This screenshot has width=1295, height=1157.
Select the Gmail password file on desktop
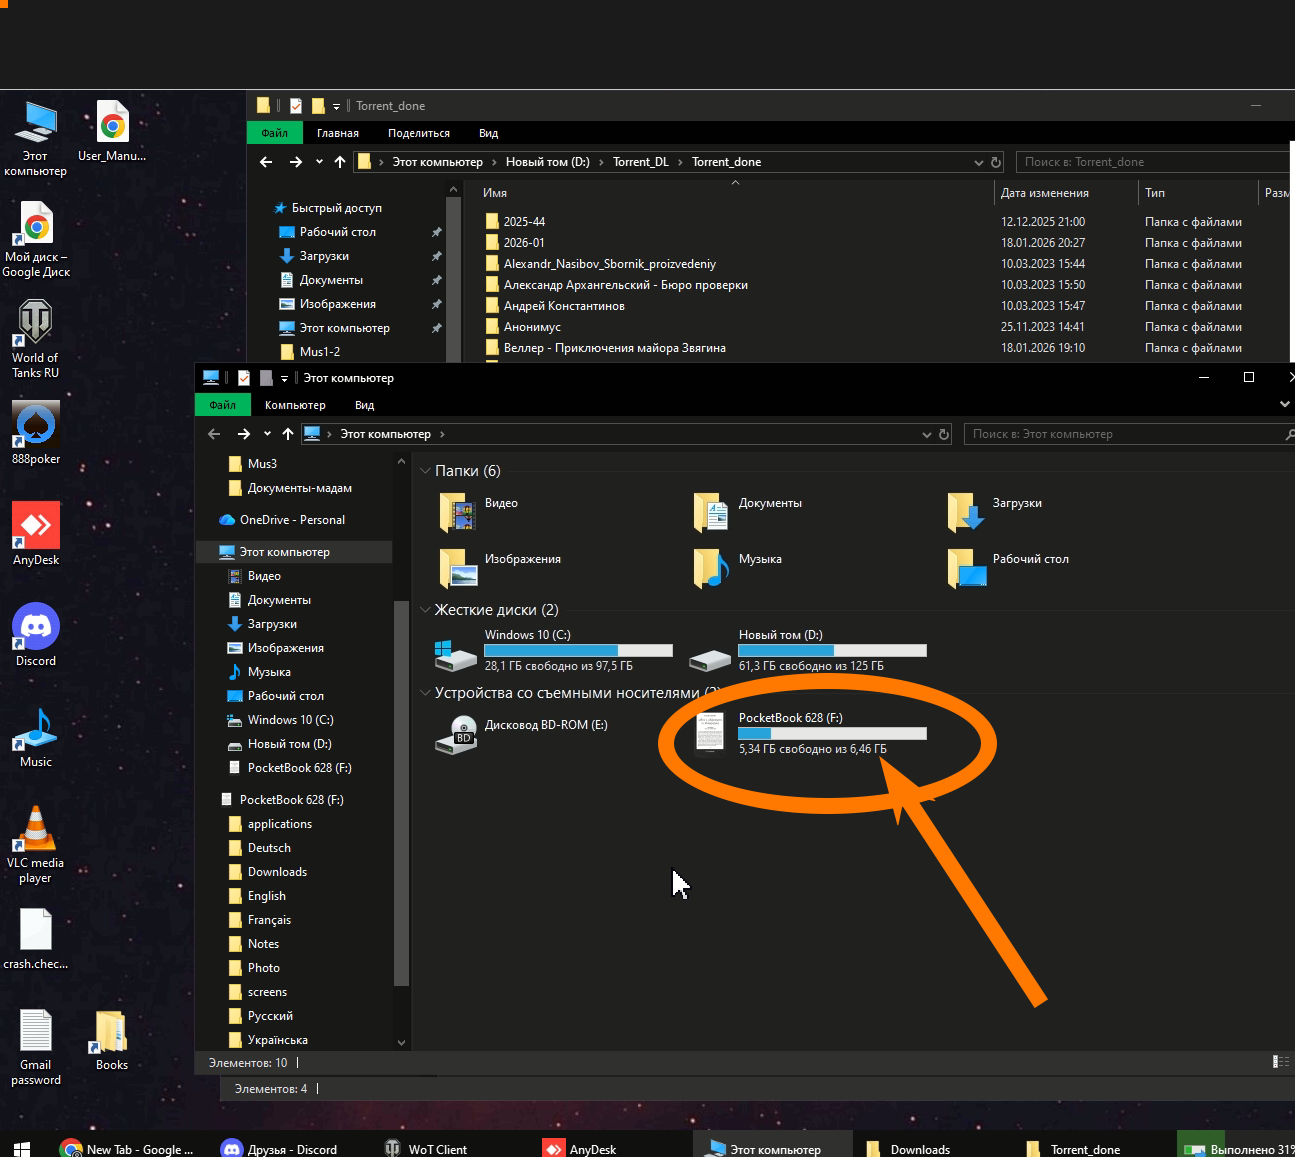(x=36, y=1046)
